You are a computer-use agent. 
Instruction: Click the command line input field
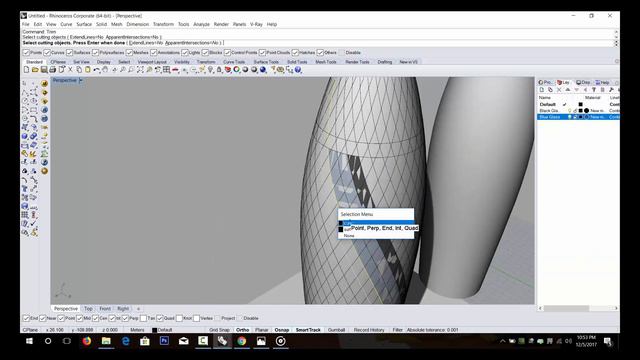pyautogui.click(x=318, y=42)
